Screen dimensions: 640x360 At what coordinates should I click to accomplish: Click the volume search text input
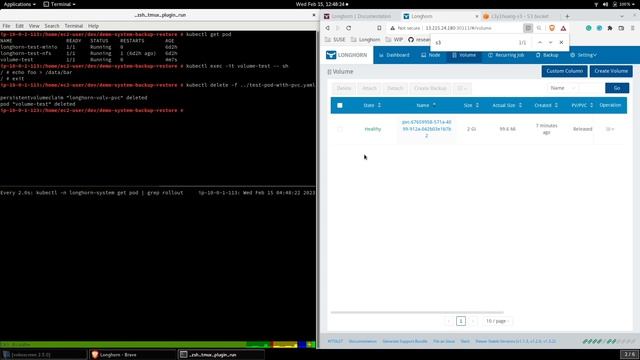(591, 88)
